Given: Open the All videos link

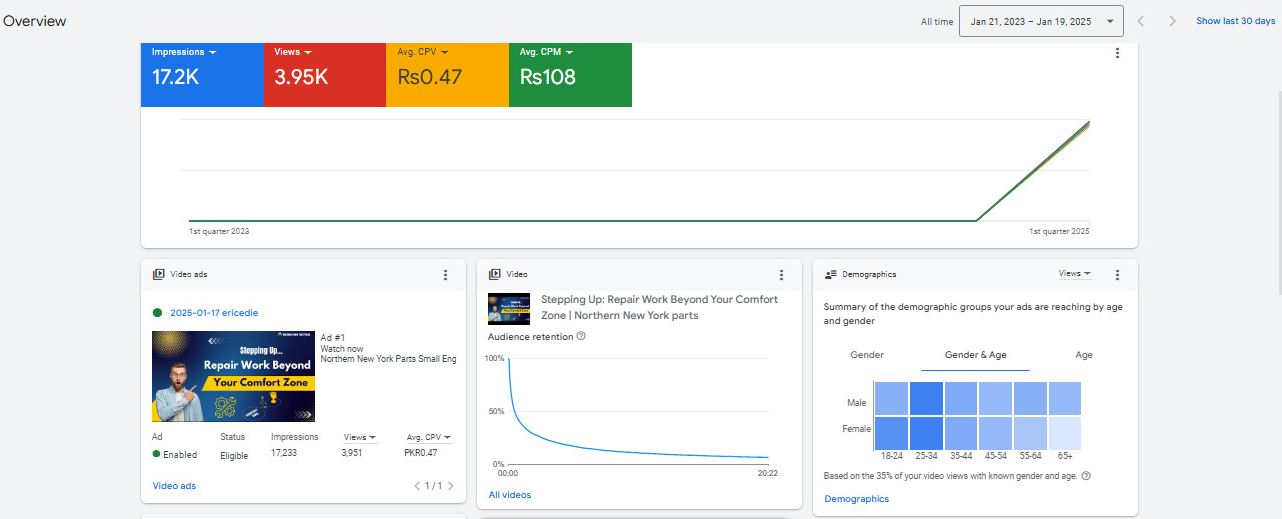Looking at the screenshot, I should [510, 495].
